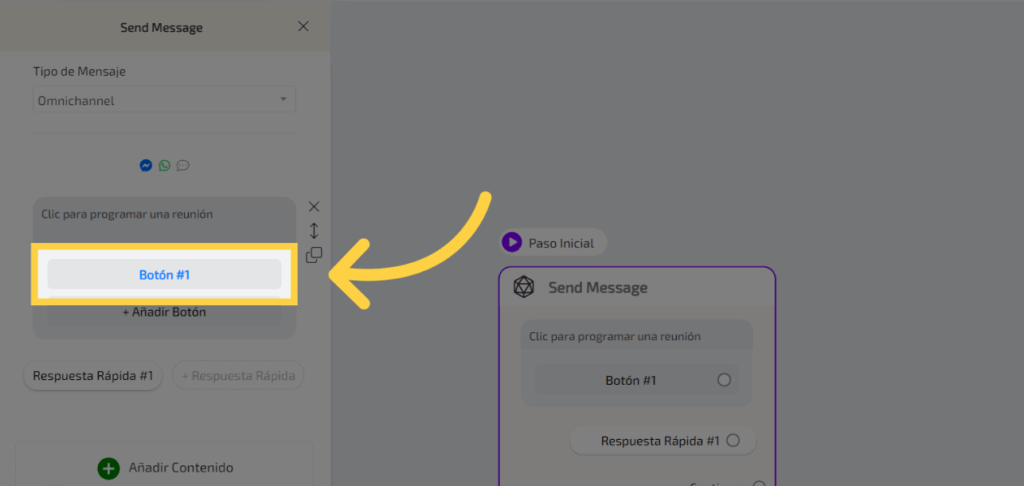Select the Facebook Messenger channel icon
This screenshot has height=486, width=1024.
(x=146, y=165)
